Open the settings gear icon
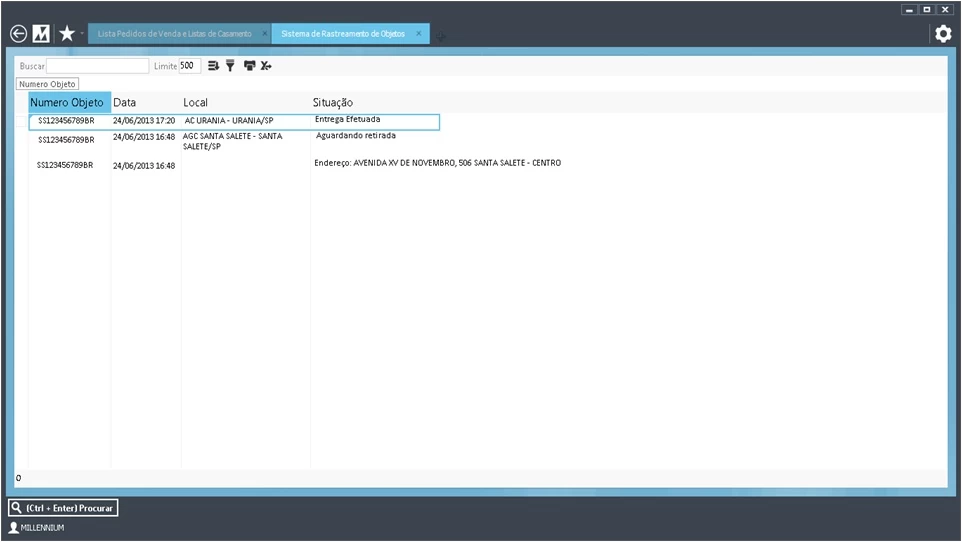Image resolution: width=962 pixels, height=542 pixels. coord(942,34)
